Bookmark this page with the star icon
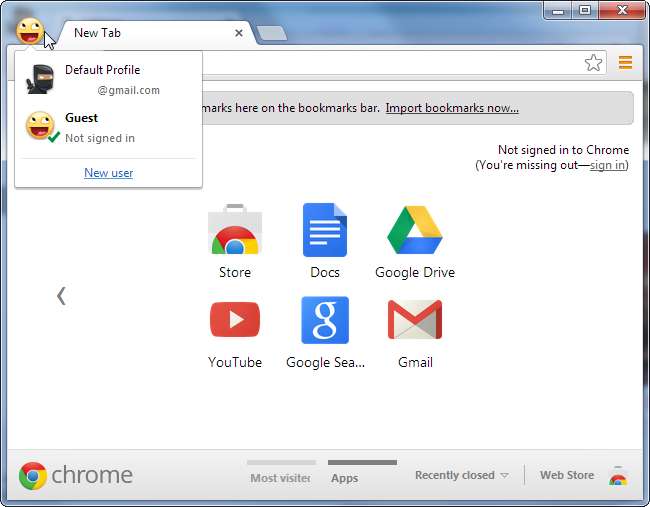Screen dimensions: 650x507 pos(593,63)
